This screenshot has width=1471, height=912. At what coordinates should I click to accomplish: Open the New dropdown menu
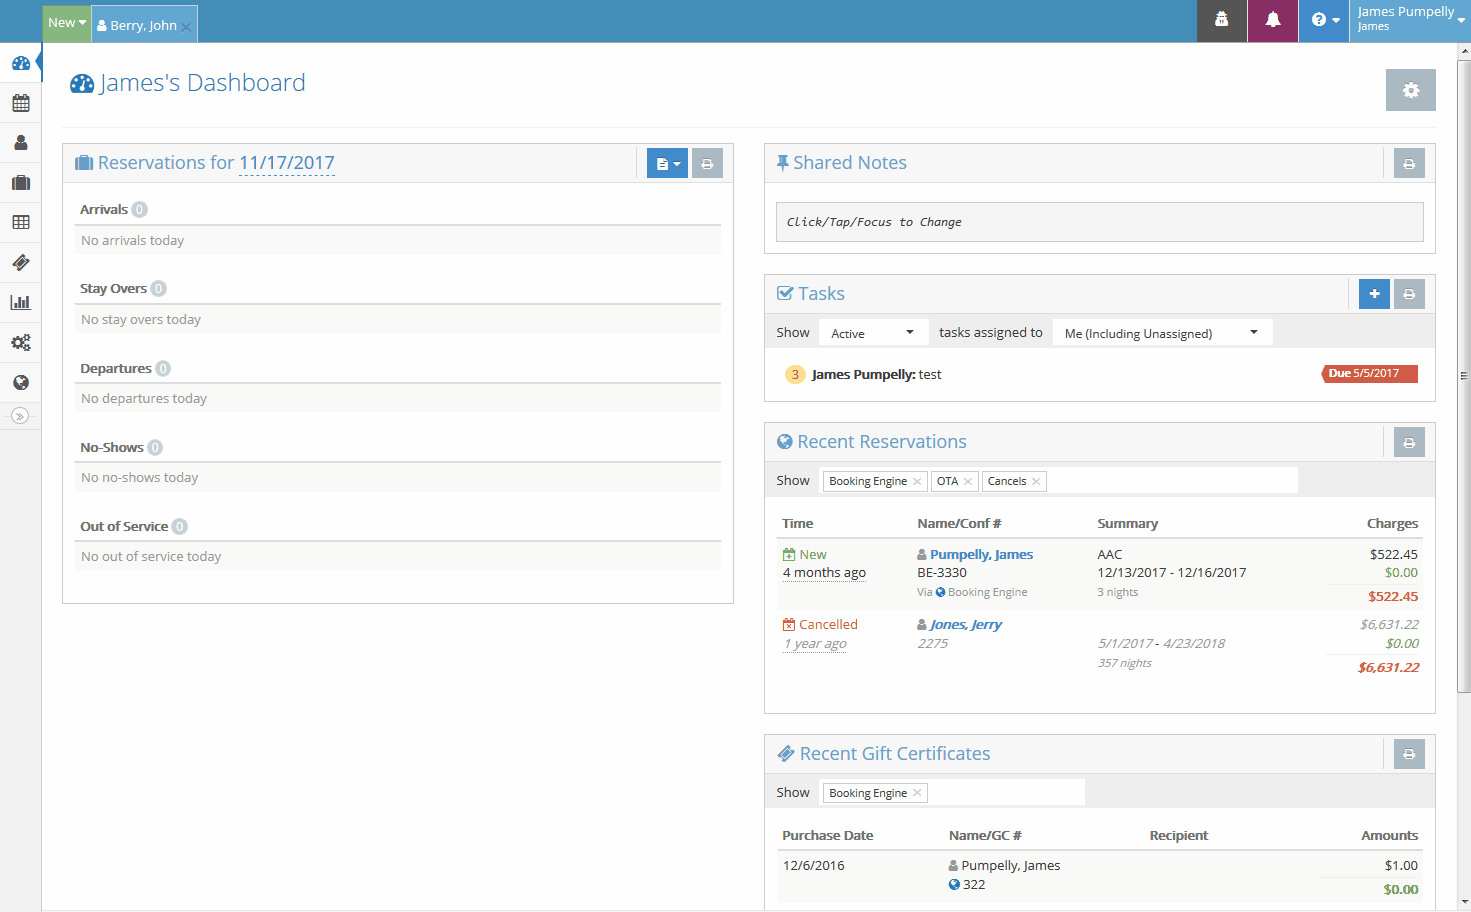click(x=66, y=22)
